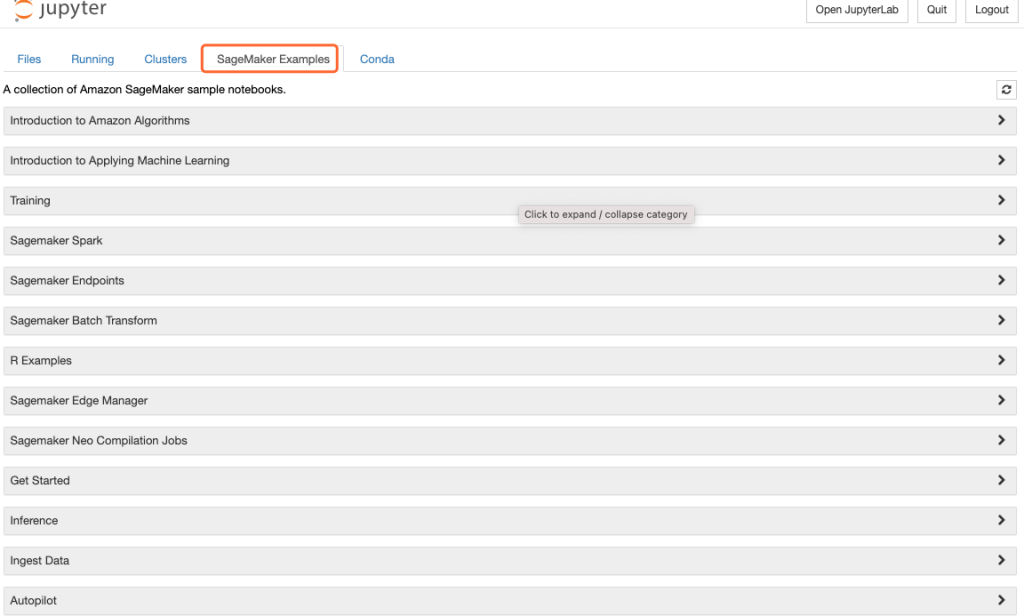Click the Quit button
The image size is (1024, 616).
(x=936, y=10)
